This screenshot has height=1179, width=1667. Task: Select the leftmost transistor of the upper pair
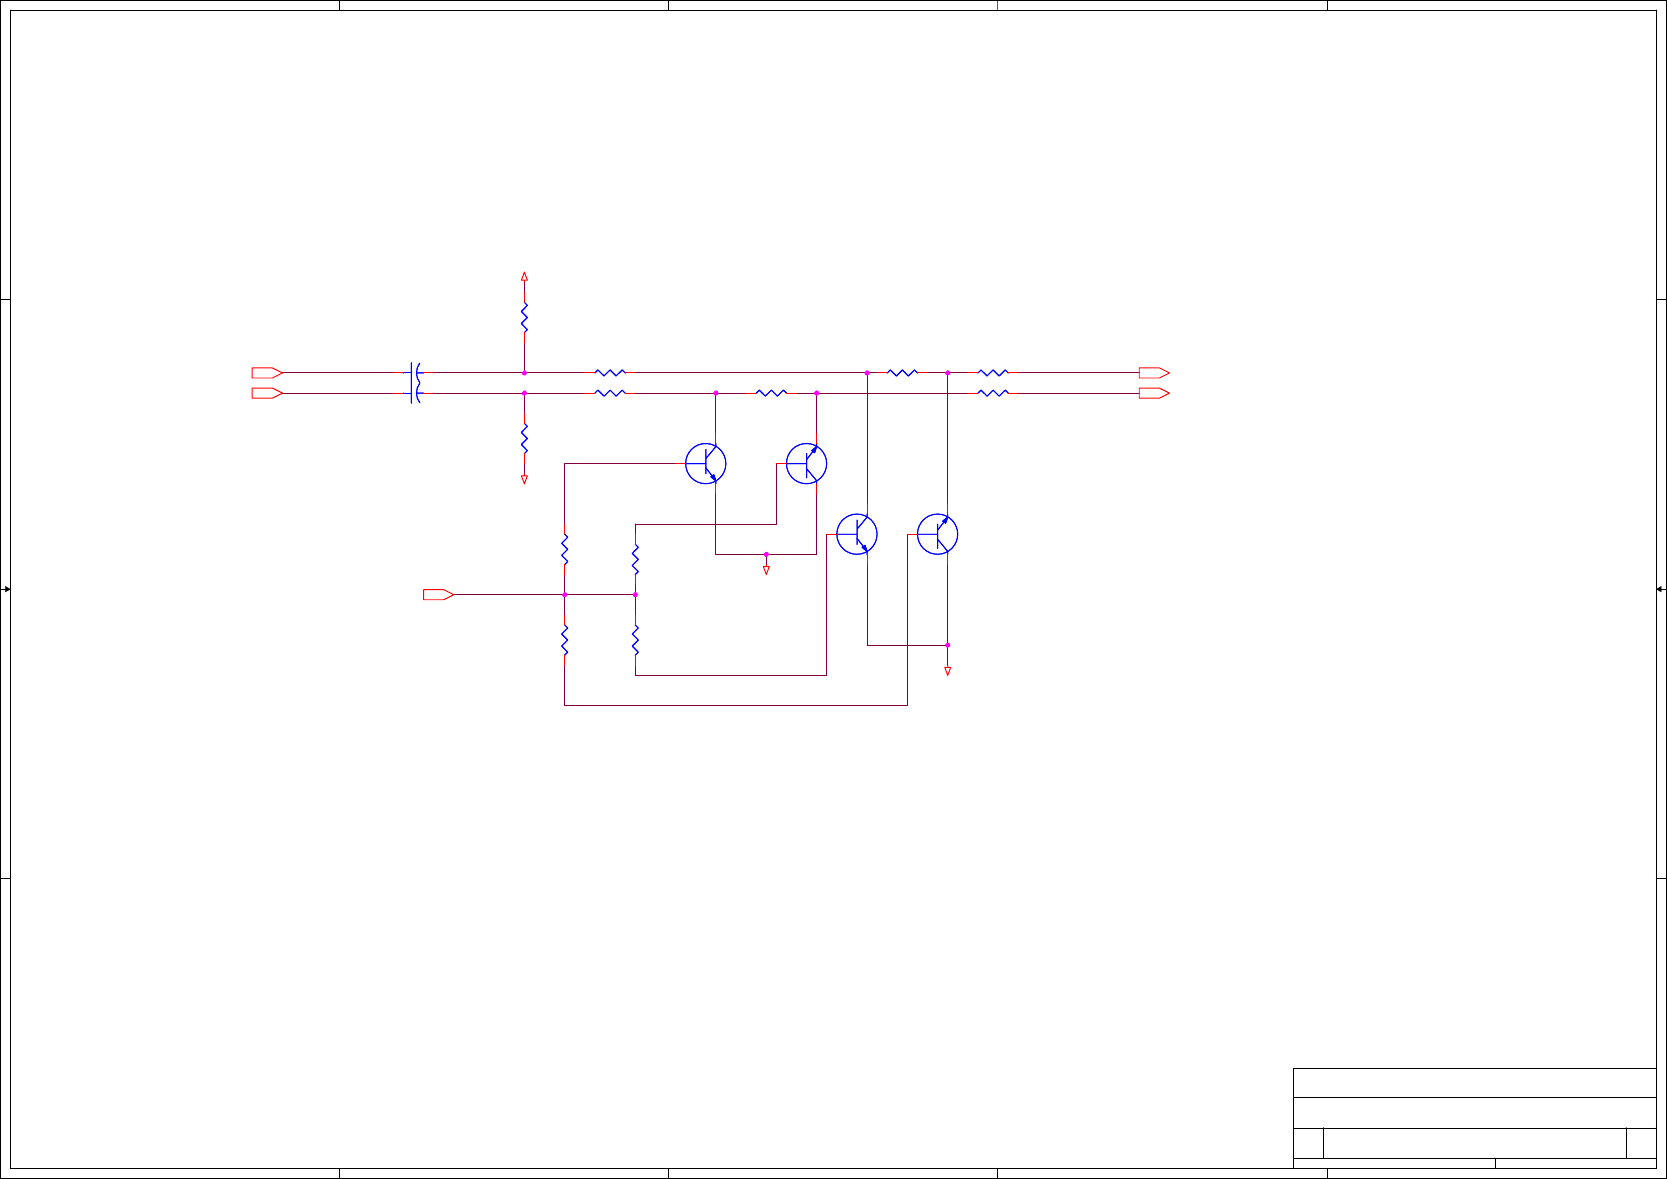point(706,464)
